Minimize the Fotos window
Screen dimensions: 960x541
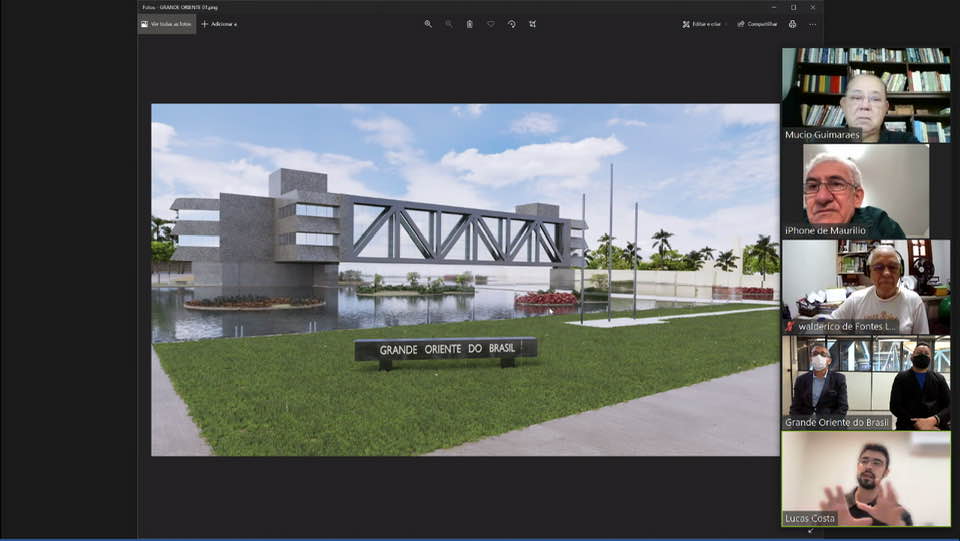774,7
